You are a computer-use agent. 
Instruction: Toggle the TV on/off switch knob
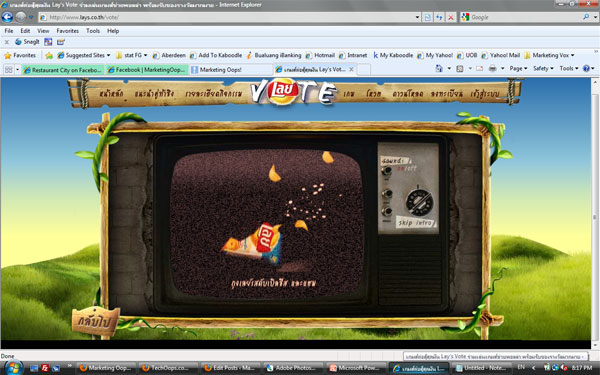(x=386, y=171)
